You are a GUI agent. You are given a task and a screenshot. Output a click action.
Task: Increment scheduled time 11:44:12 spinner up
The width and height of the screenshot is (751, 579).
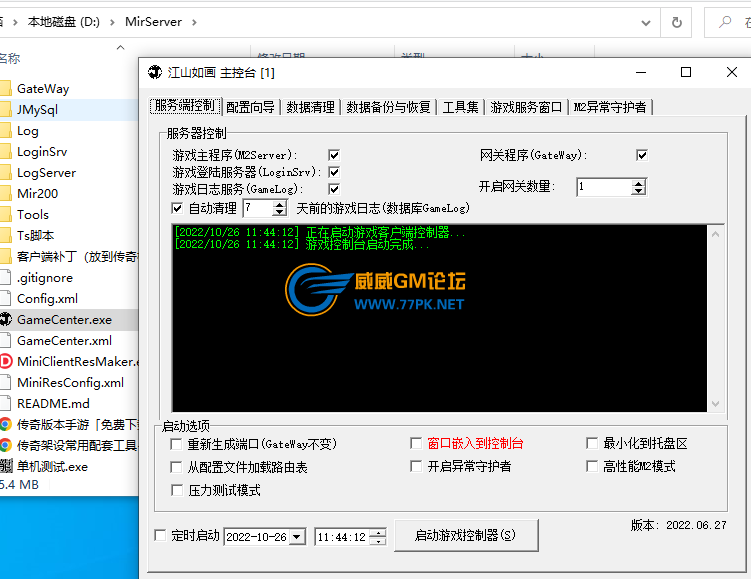(x=378, y=533)
